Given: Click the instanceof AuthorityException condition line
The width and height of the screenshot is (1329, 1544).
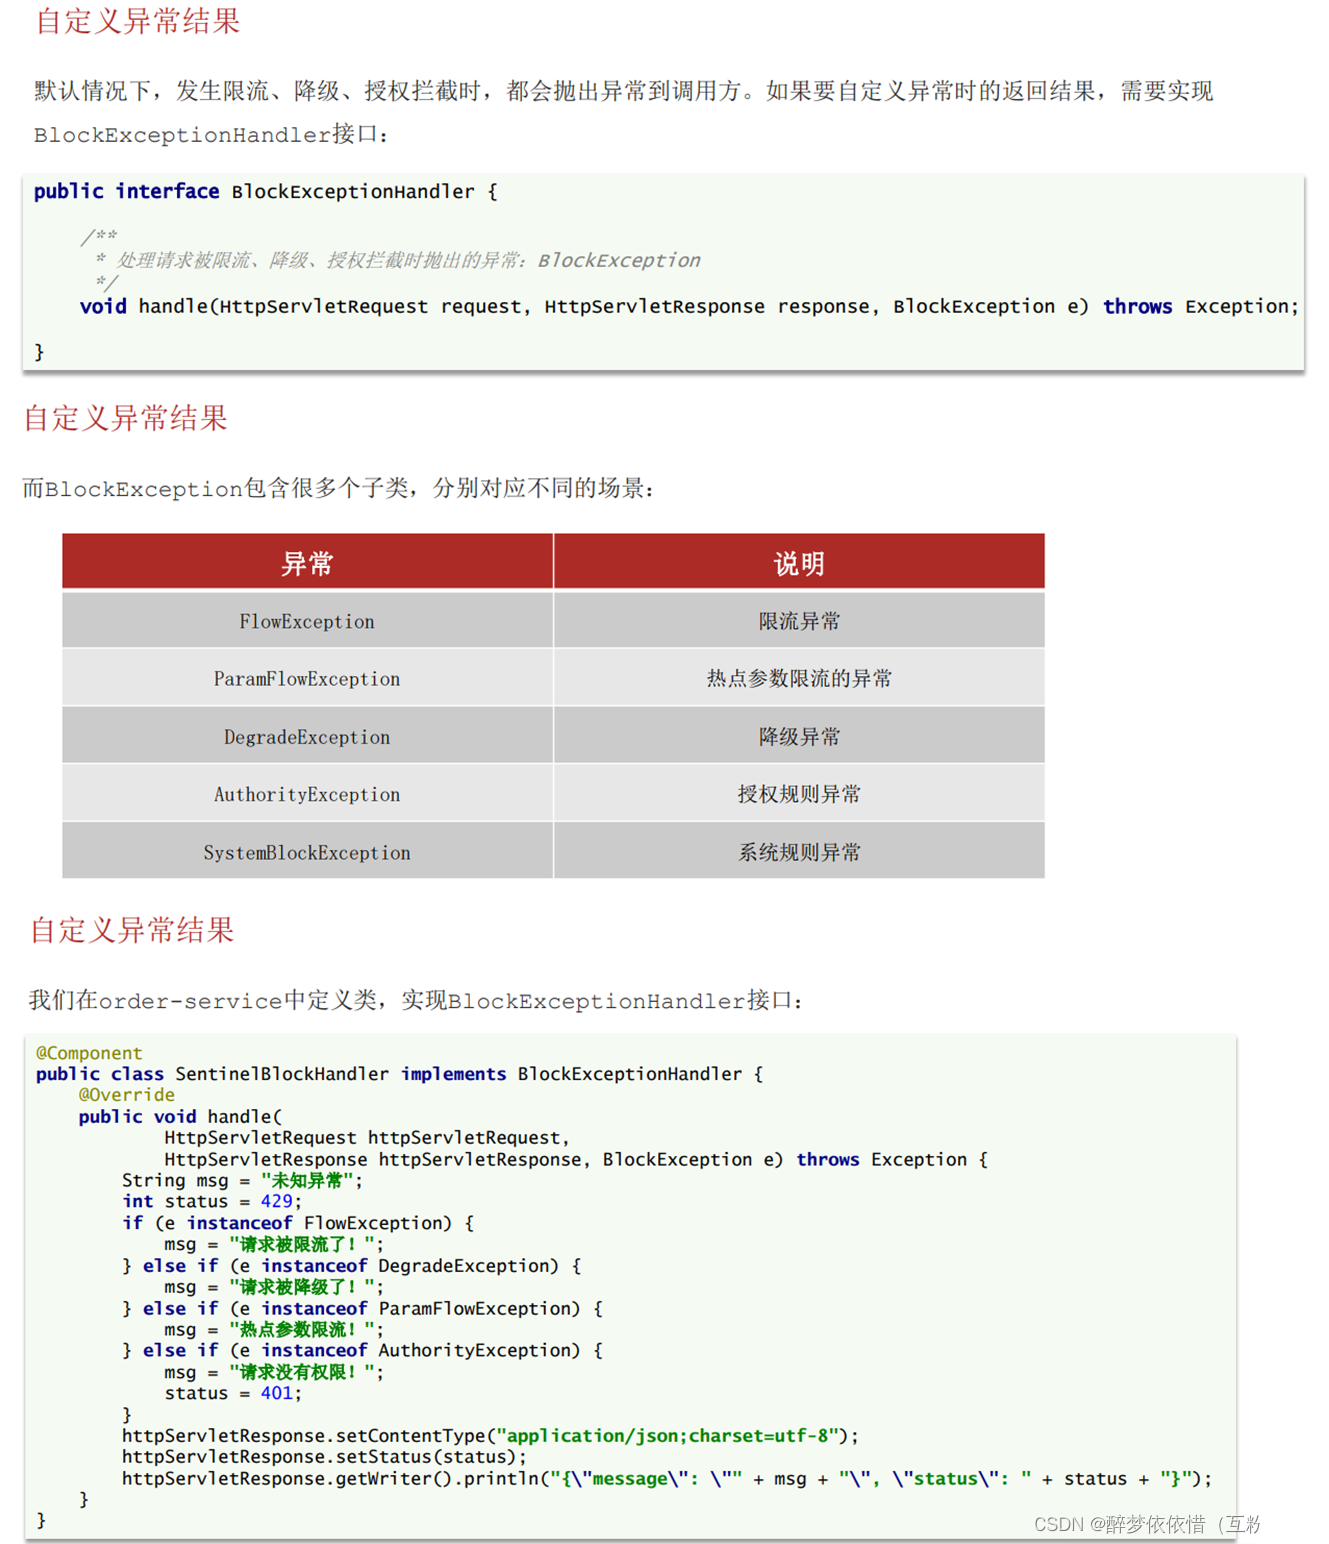Looking at the screenshot, I should [362, 1350].
